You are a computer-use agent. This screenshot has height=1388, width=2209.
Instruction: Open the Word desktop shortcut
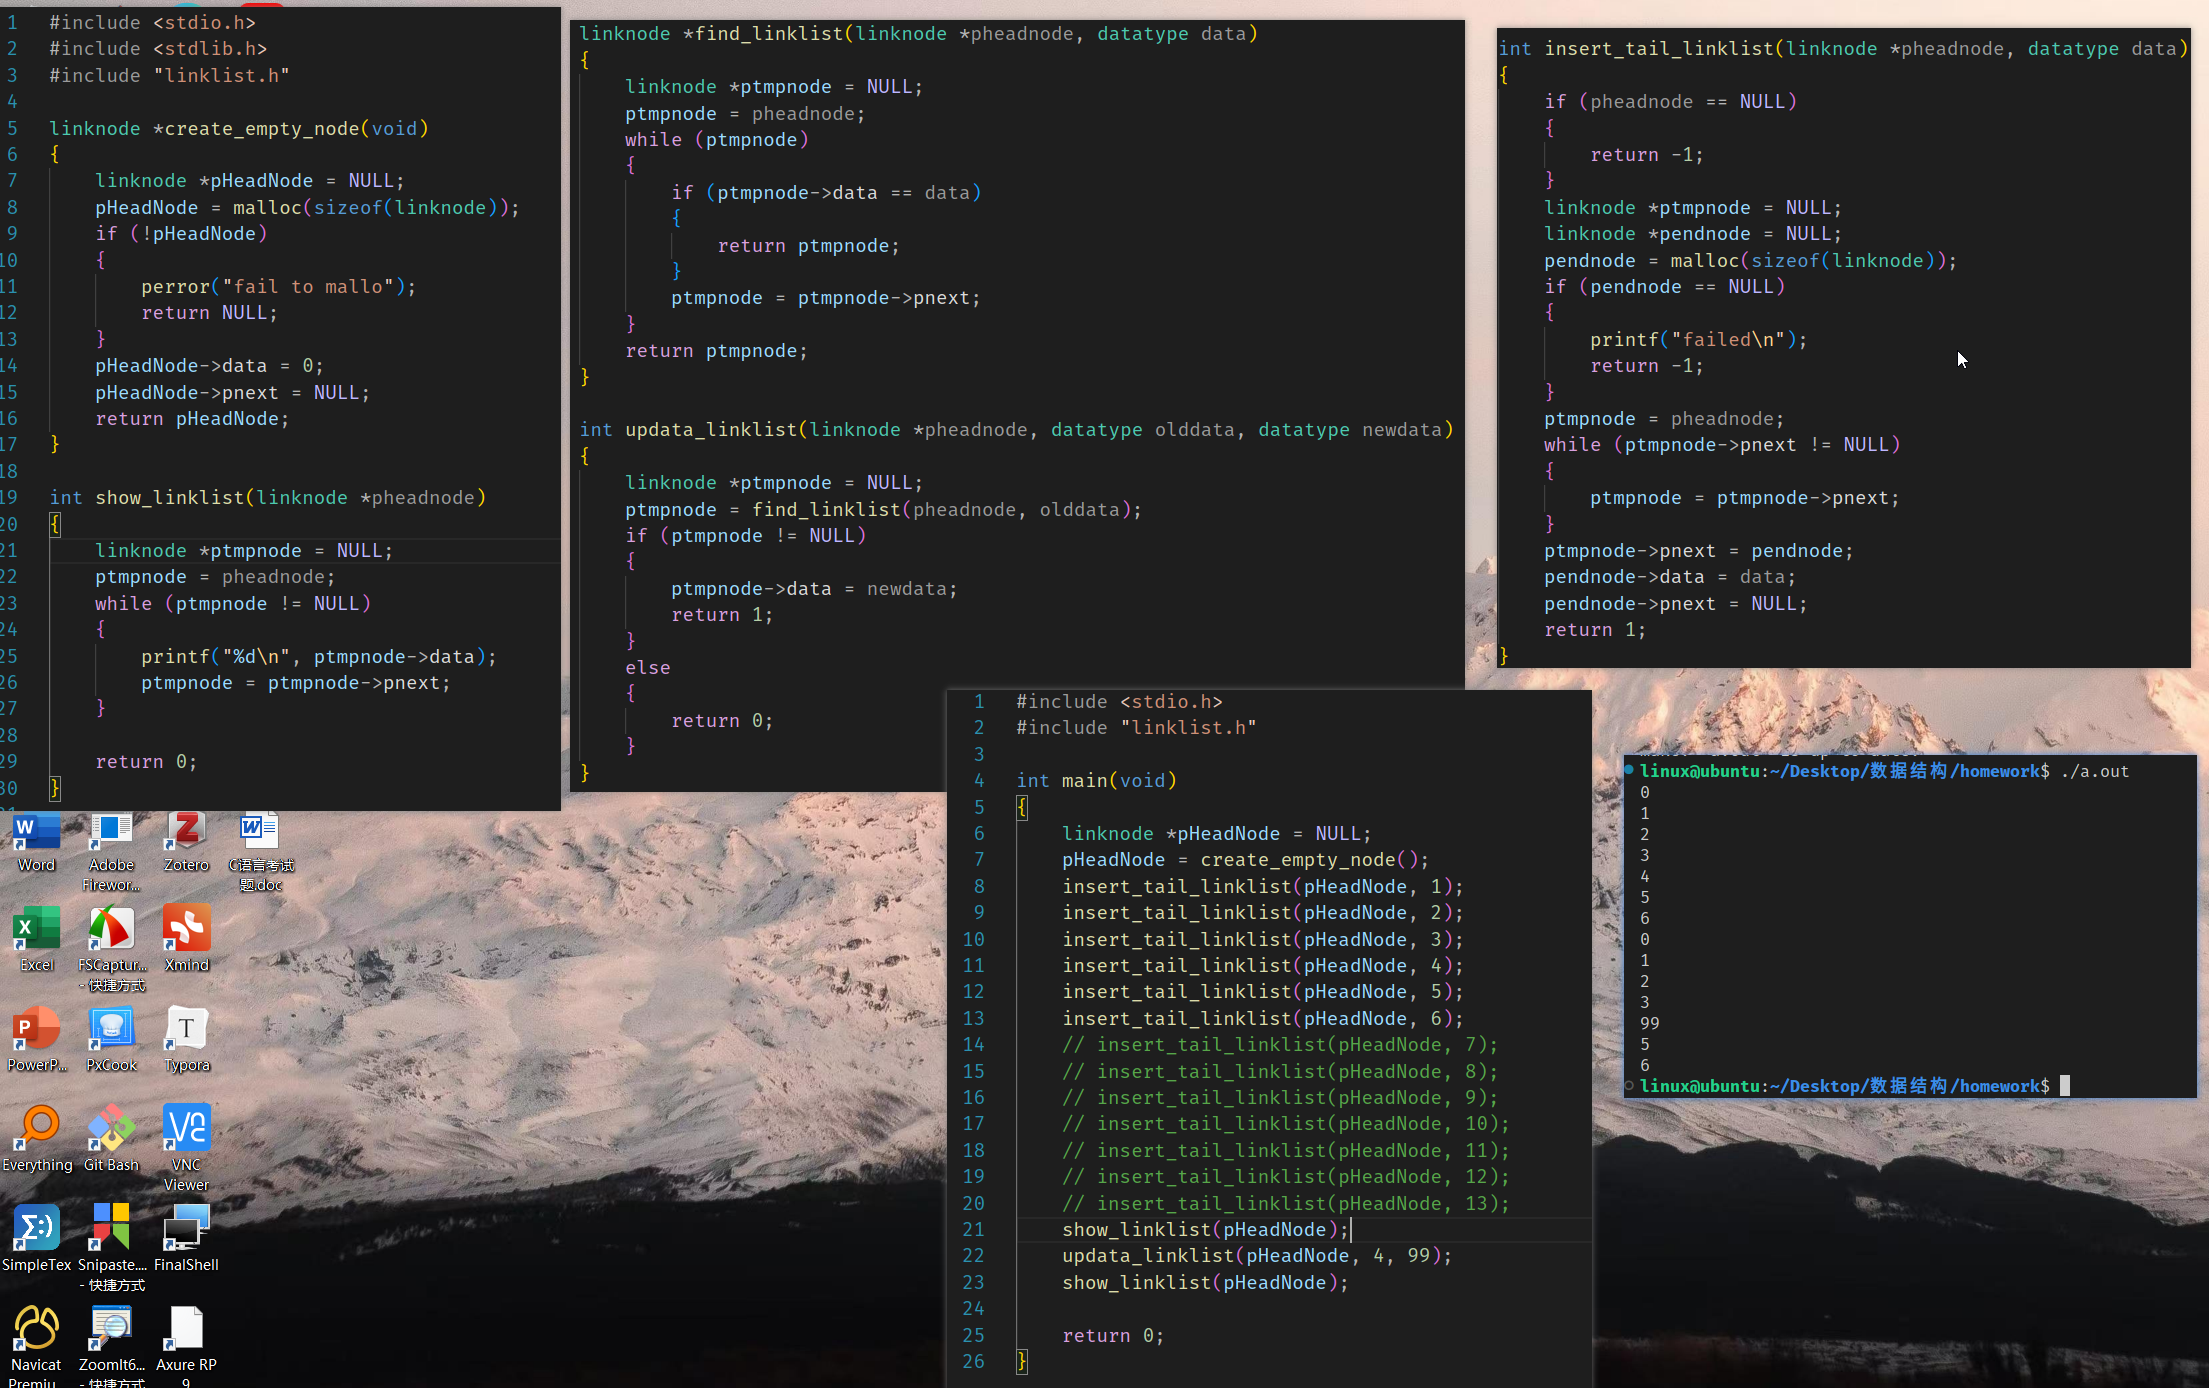pos(36,832)
